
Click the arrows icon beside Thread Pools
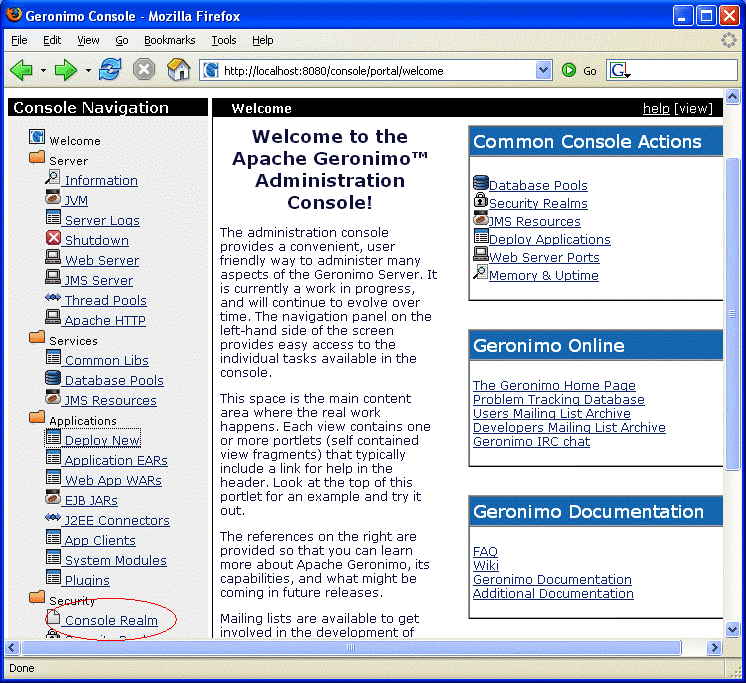(x=53, y=297)
